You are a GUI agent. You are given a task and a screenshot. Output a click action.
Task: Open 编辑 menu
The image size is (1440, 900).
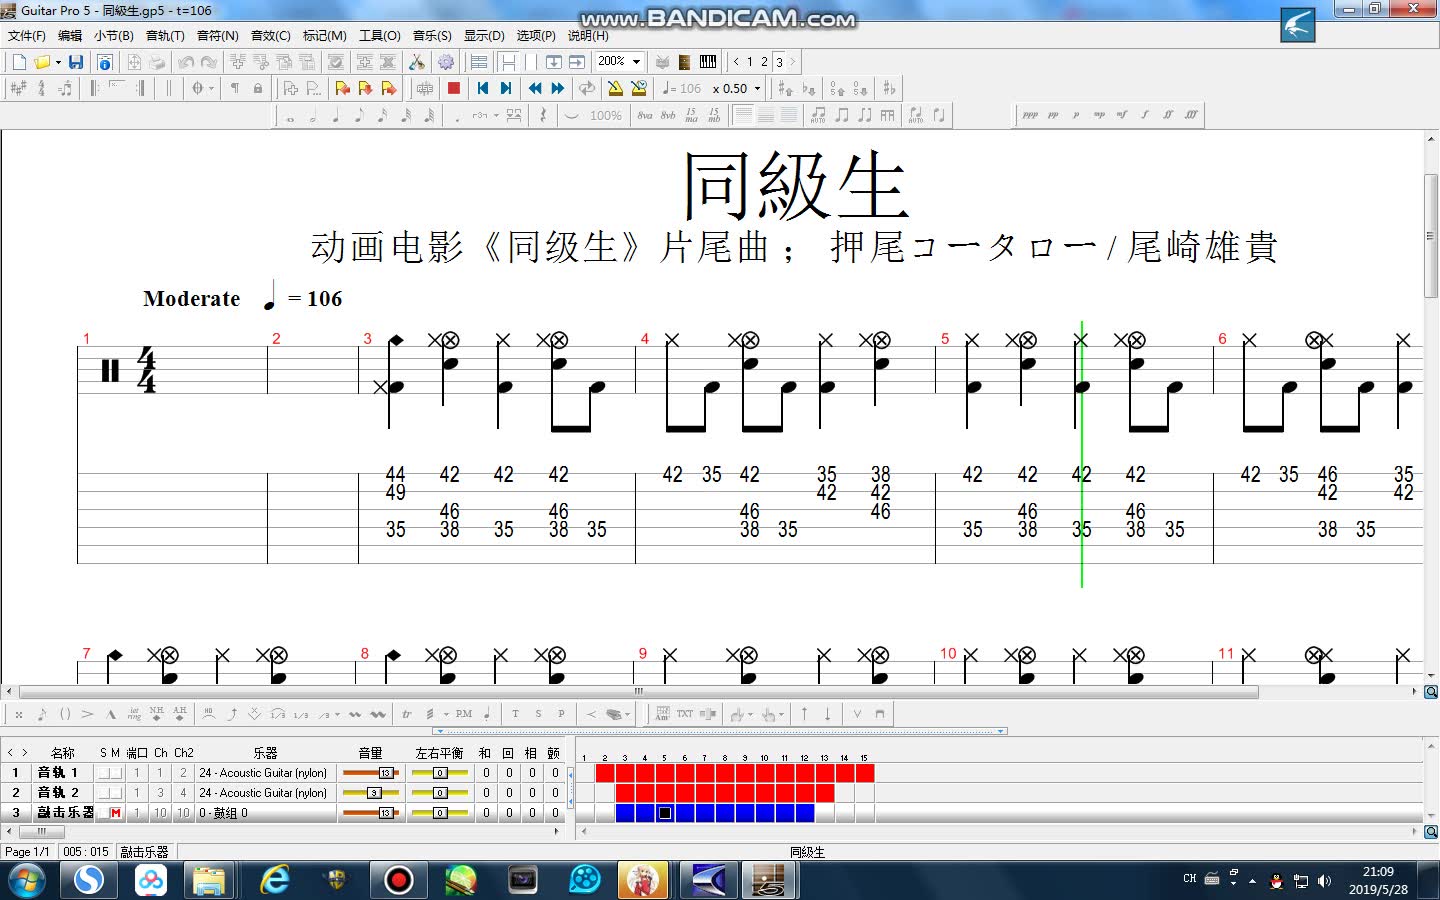(70, 36)
